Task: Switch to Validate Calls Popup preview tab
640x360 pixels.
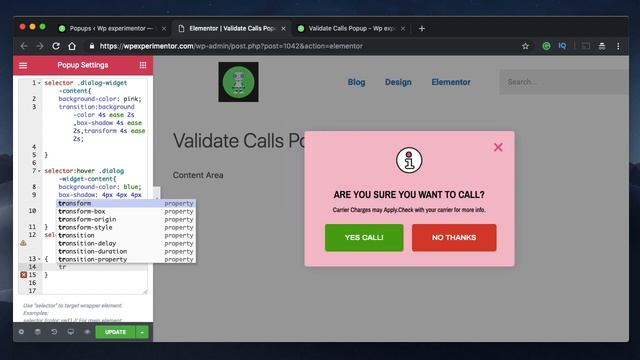Action: click(x=351, y=29)
